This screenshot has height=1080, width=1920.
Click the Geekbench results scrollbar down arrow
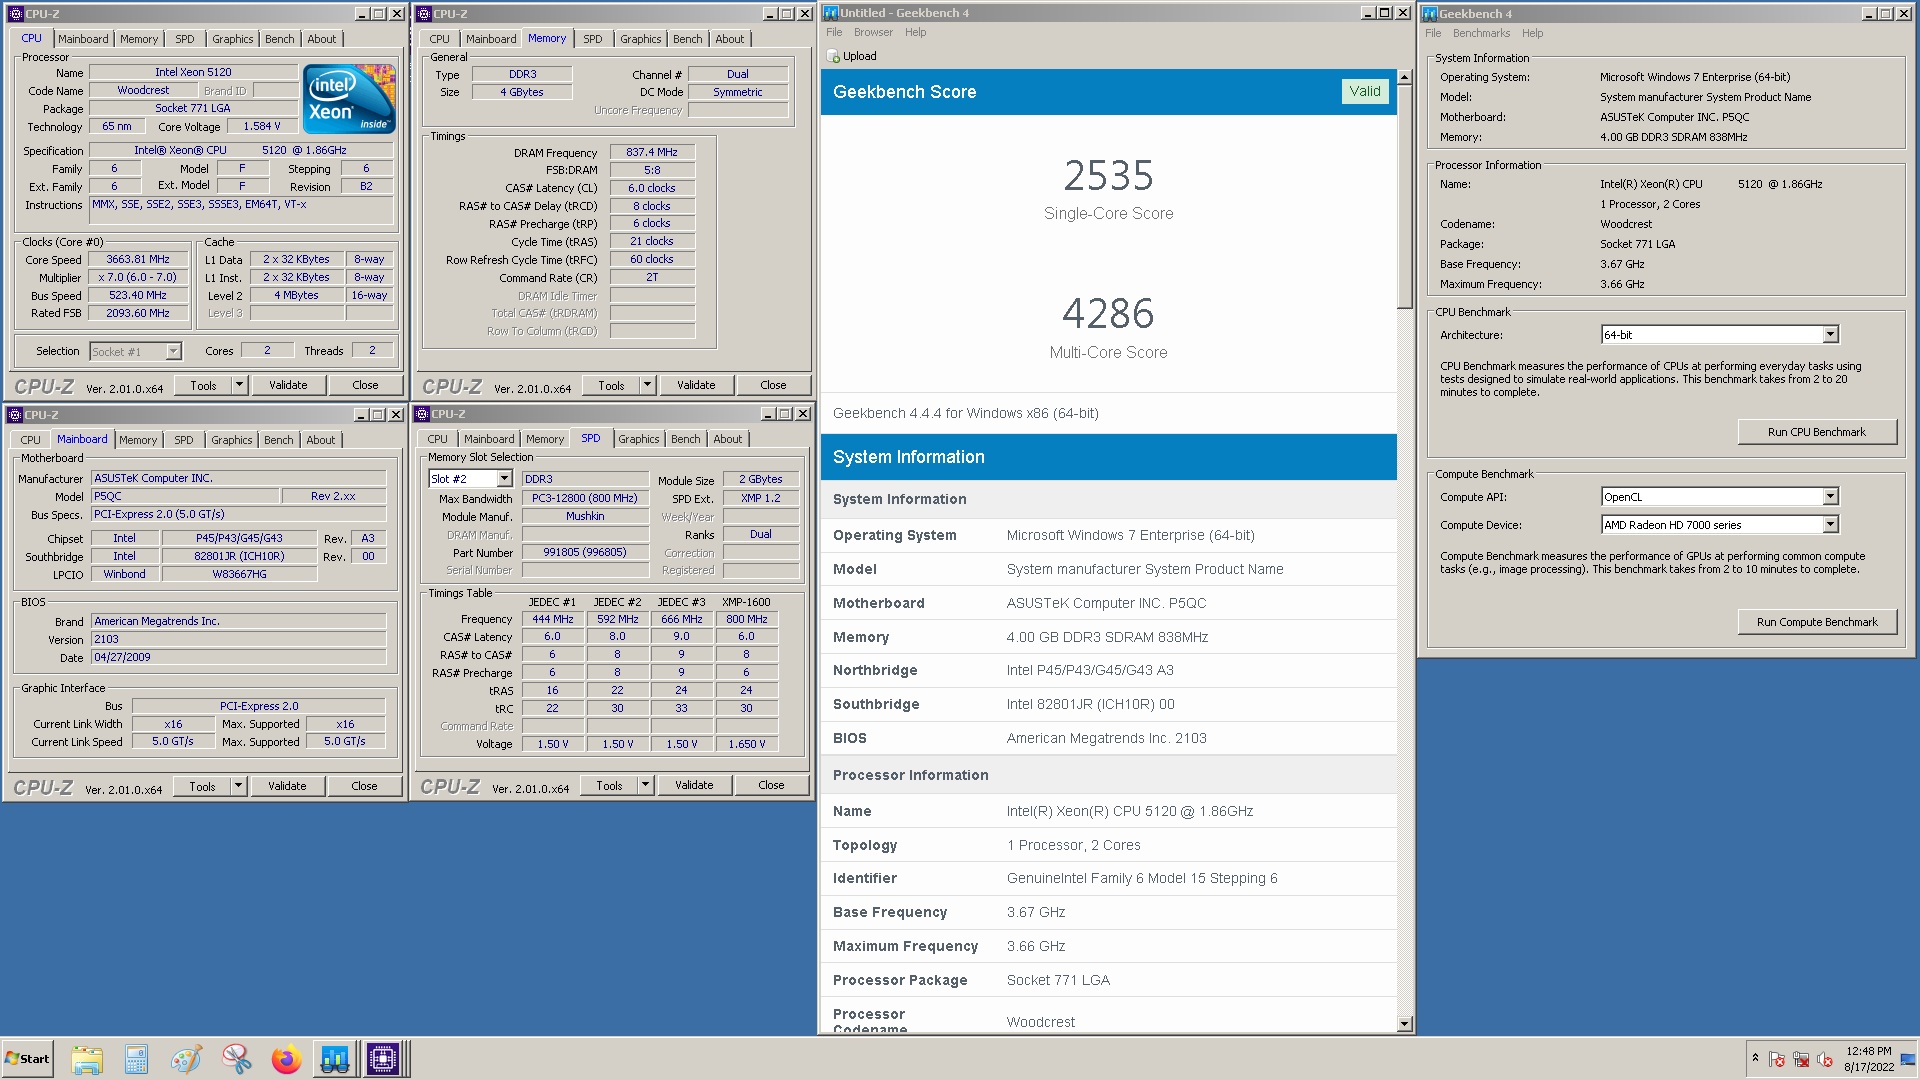pyautogui.click(x=1404, y=1023)
